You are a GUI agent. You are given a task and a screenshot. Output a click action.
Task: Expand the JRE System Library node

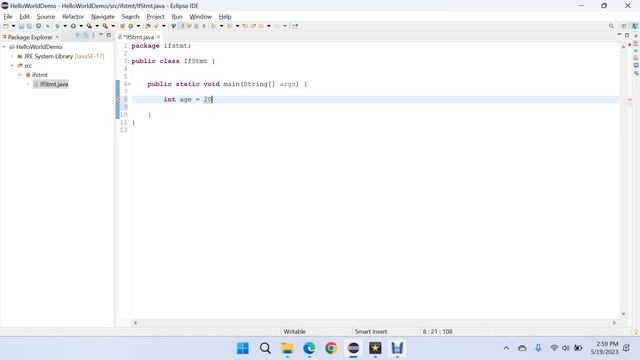point(12,56)
